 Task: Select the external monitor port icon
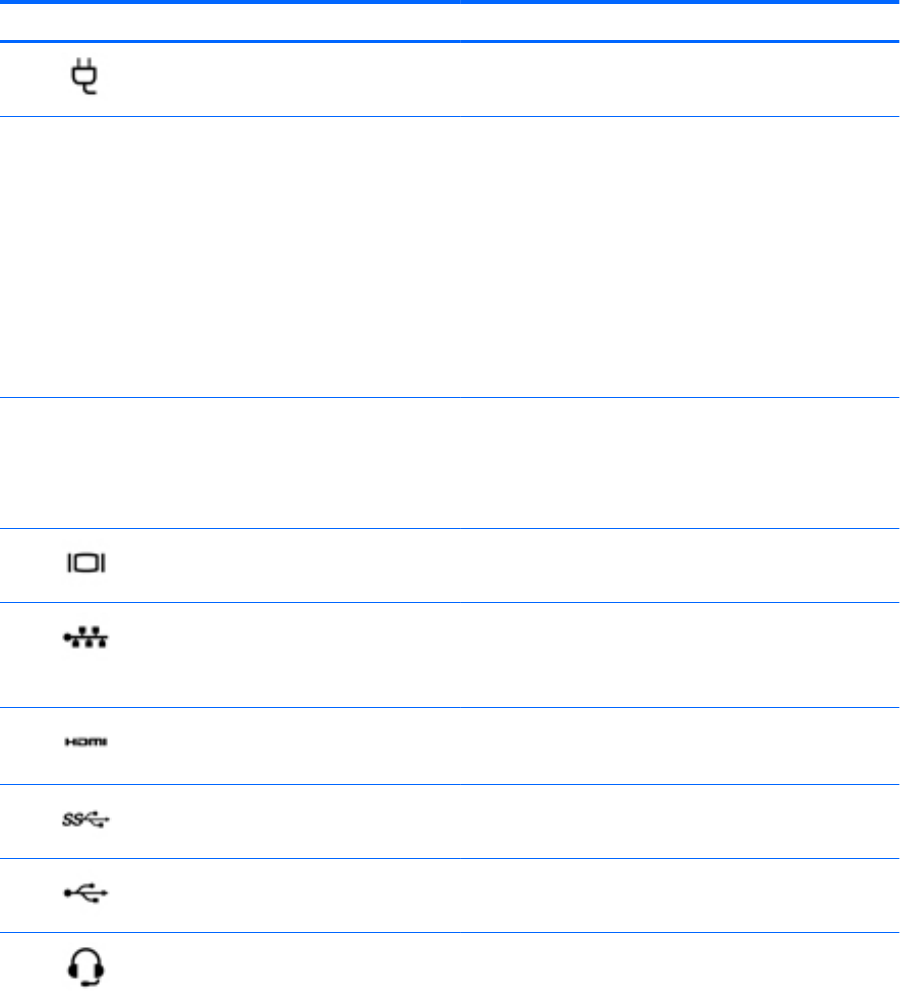86,562
